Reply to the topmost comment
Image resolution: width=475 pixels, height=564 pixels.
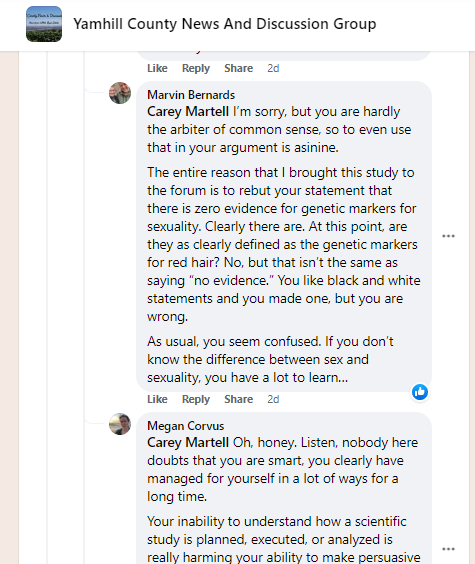(196, 68)
